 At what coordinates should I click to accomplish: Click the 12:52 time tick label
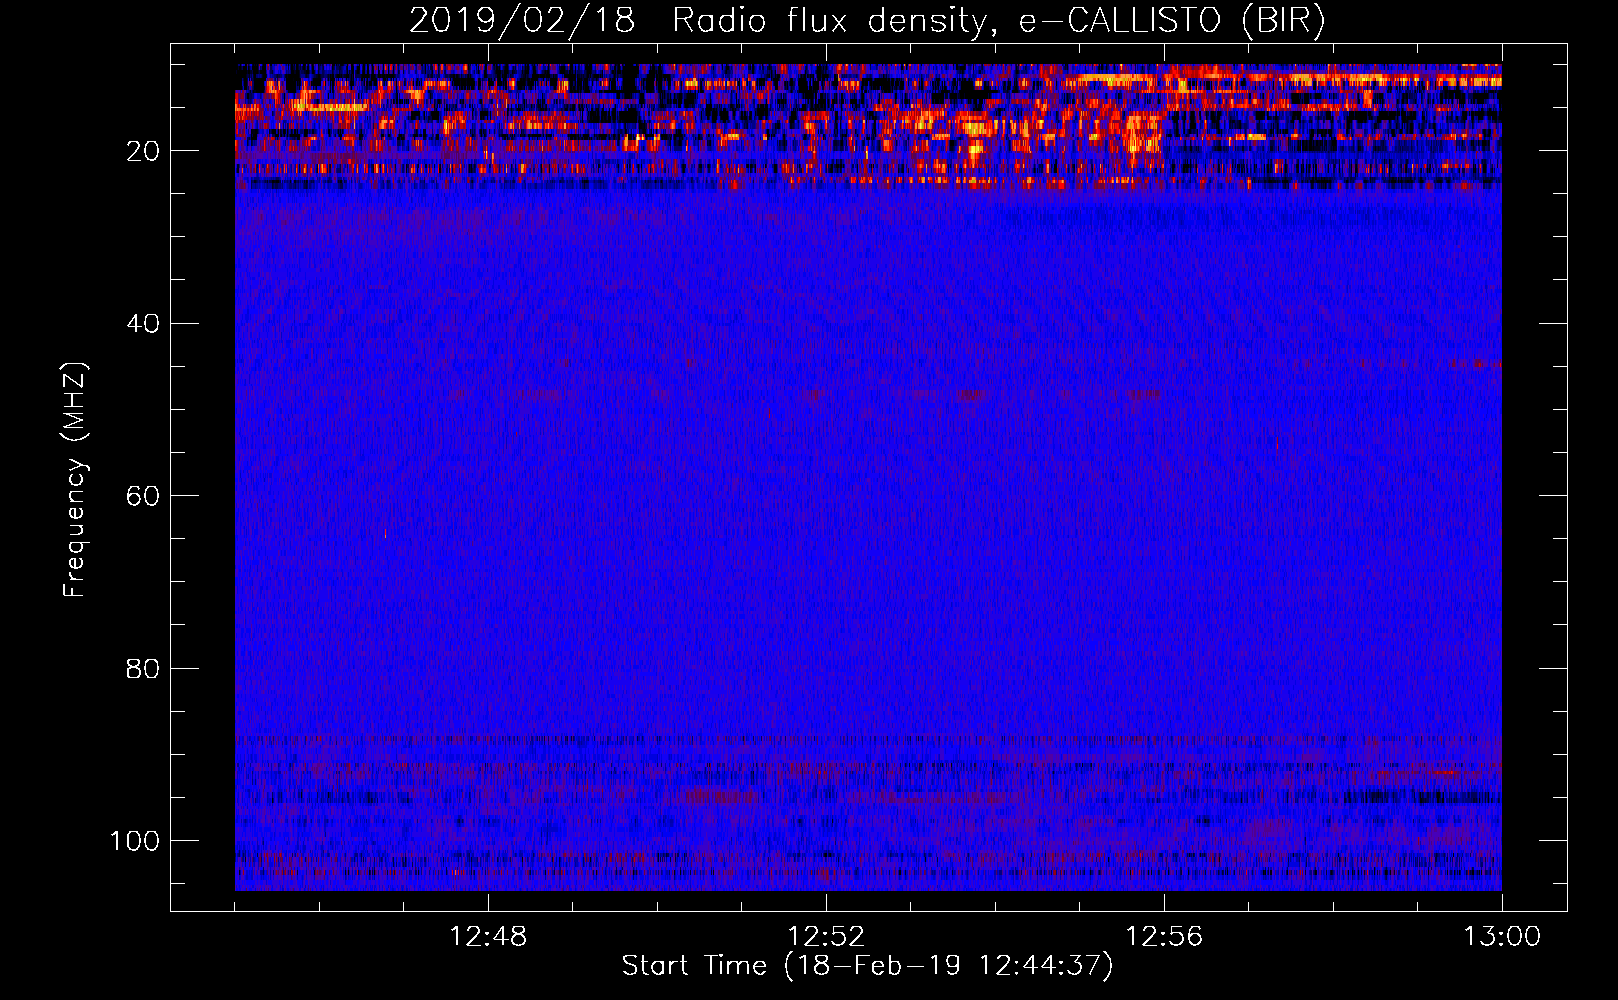(x=826, y=937)
